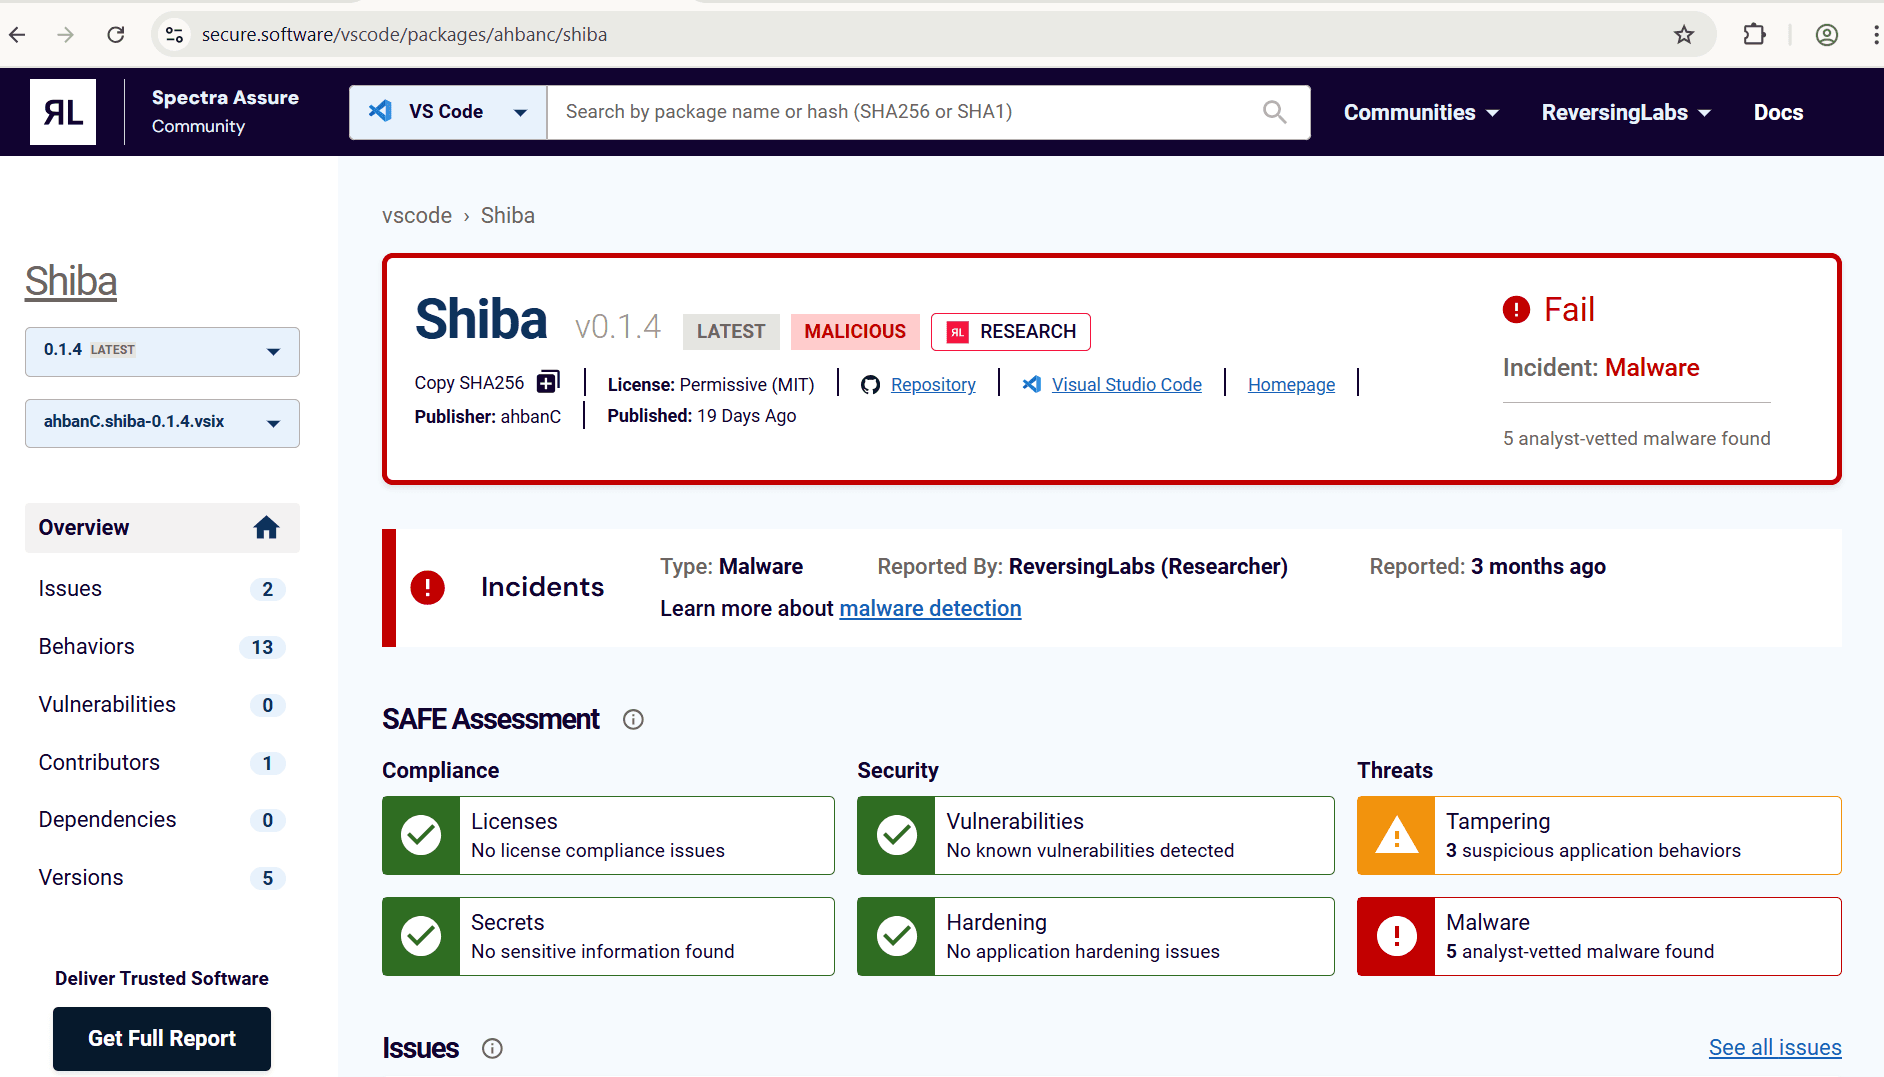Click the Visual Studio Code marketplace icon
The width and height of the screenshot is (1884, 1077).
(1031, 384)
